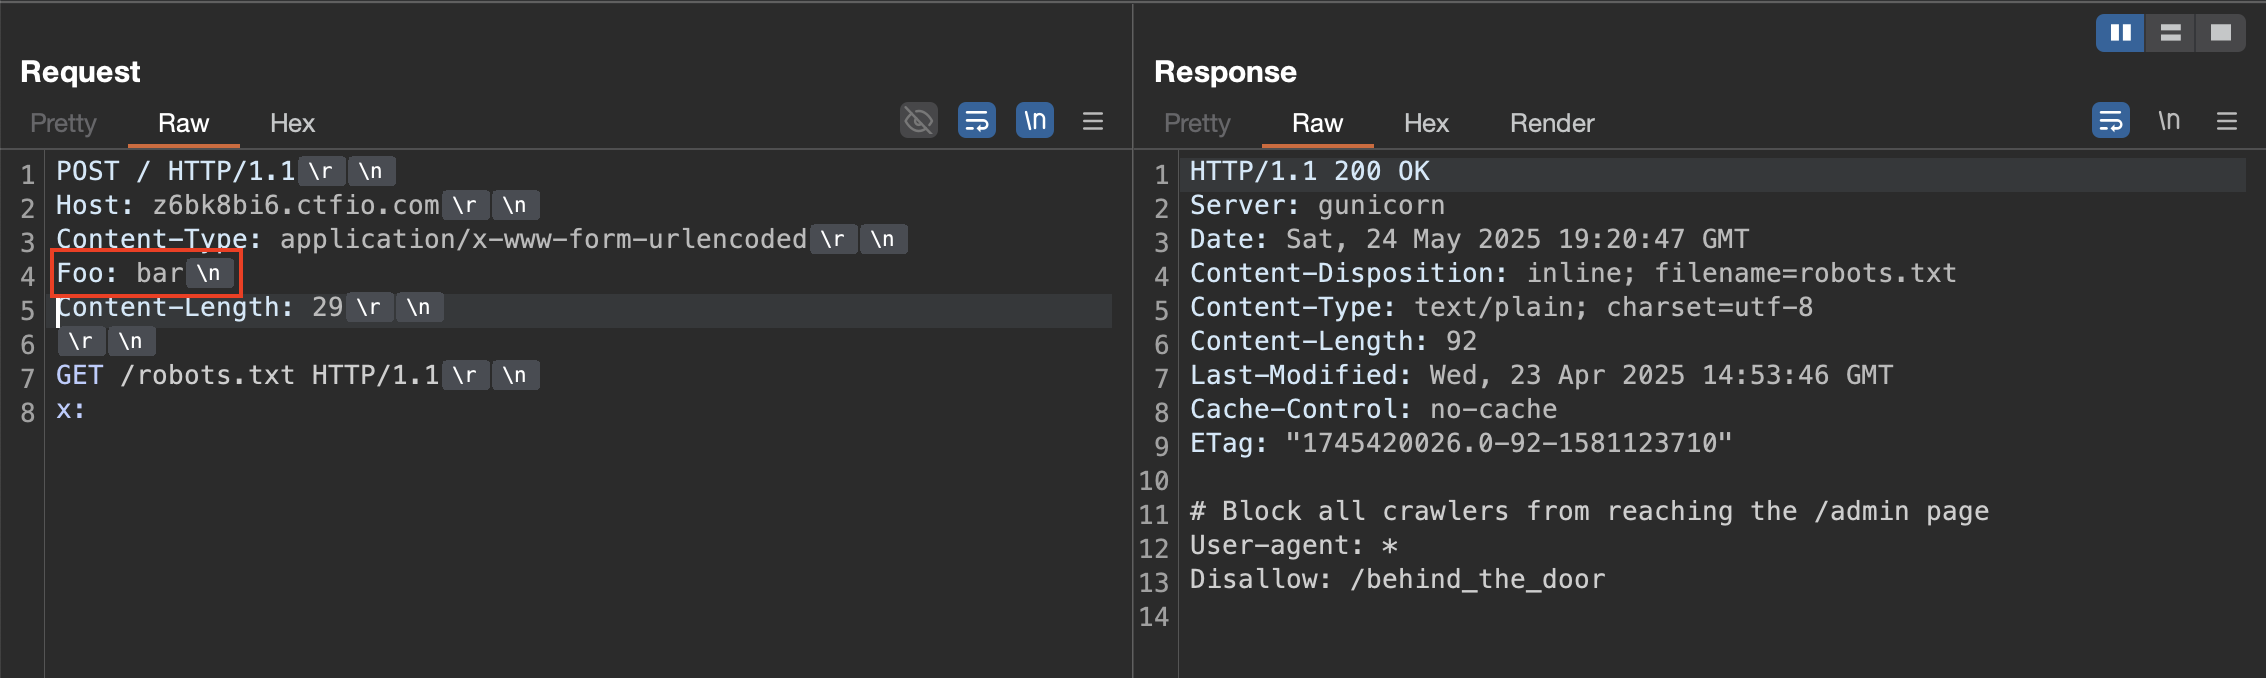Switch Response view to Hex tab
The image size is (2266, 678).
click(x=1426, y=123)
